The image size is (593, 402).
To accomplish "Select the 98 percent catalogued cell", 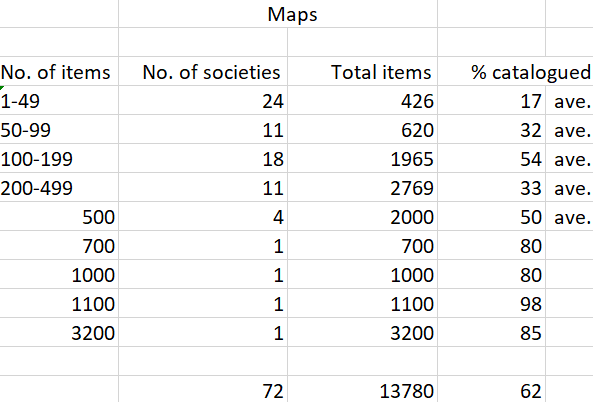I will pos(492,304).
